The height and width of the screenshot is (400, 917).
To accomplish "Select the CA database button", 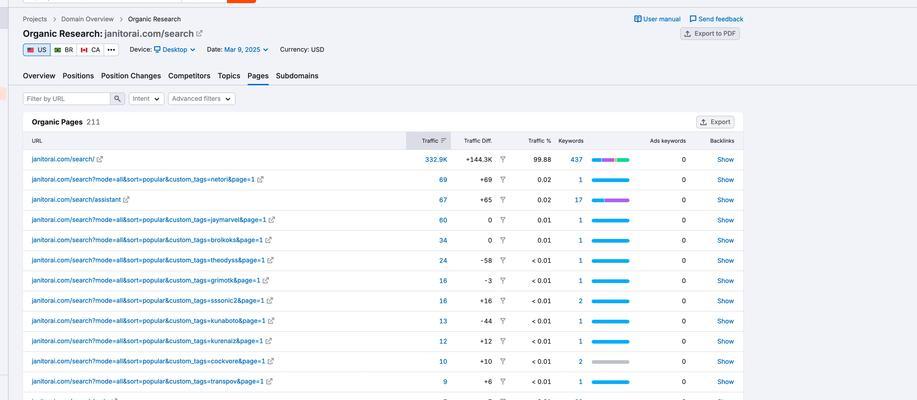I will point(90,50).
